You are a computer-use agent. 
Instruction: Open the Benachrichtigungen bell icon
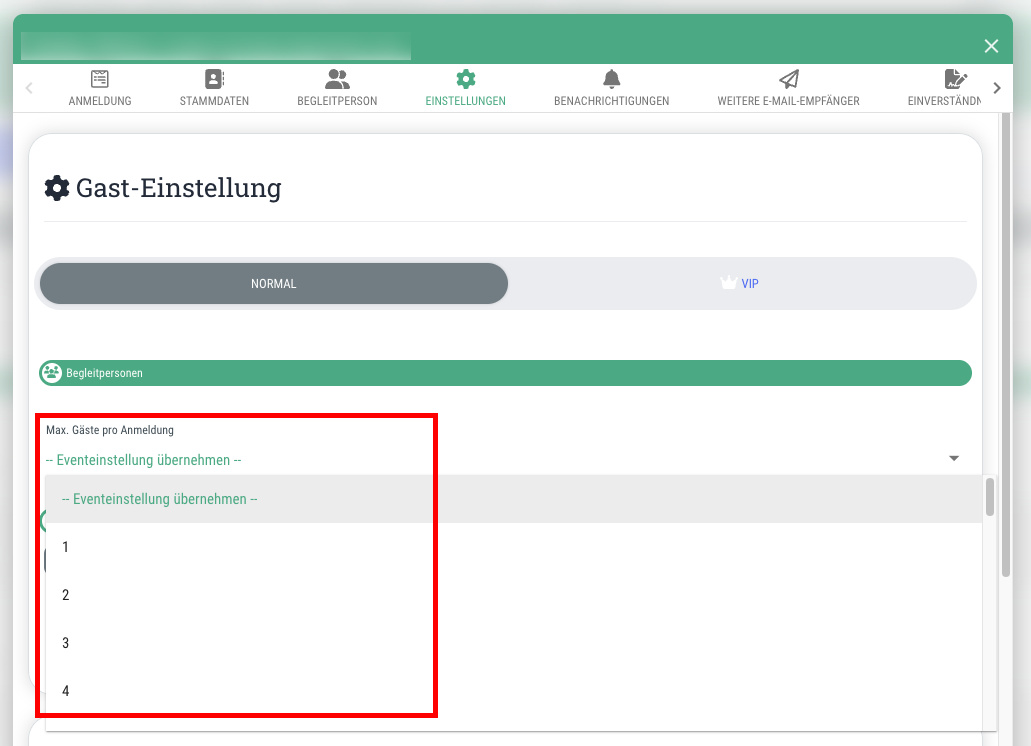611,79
